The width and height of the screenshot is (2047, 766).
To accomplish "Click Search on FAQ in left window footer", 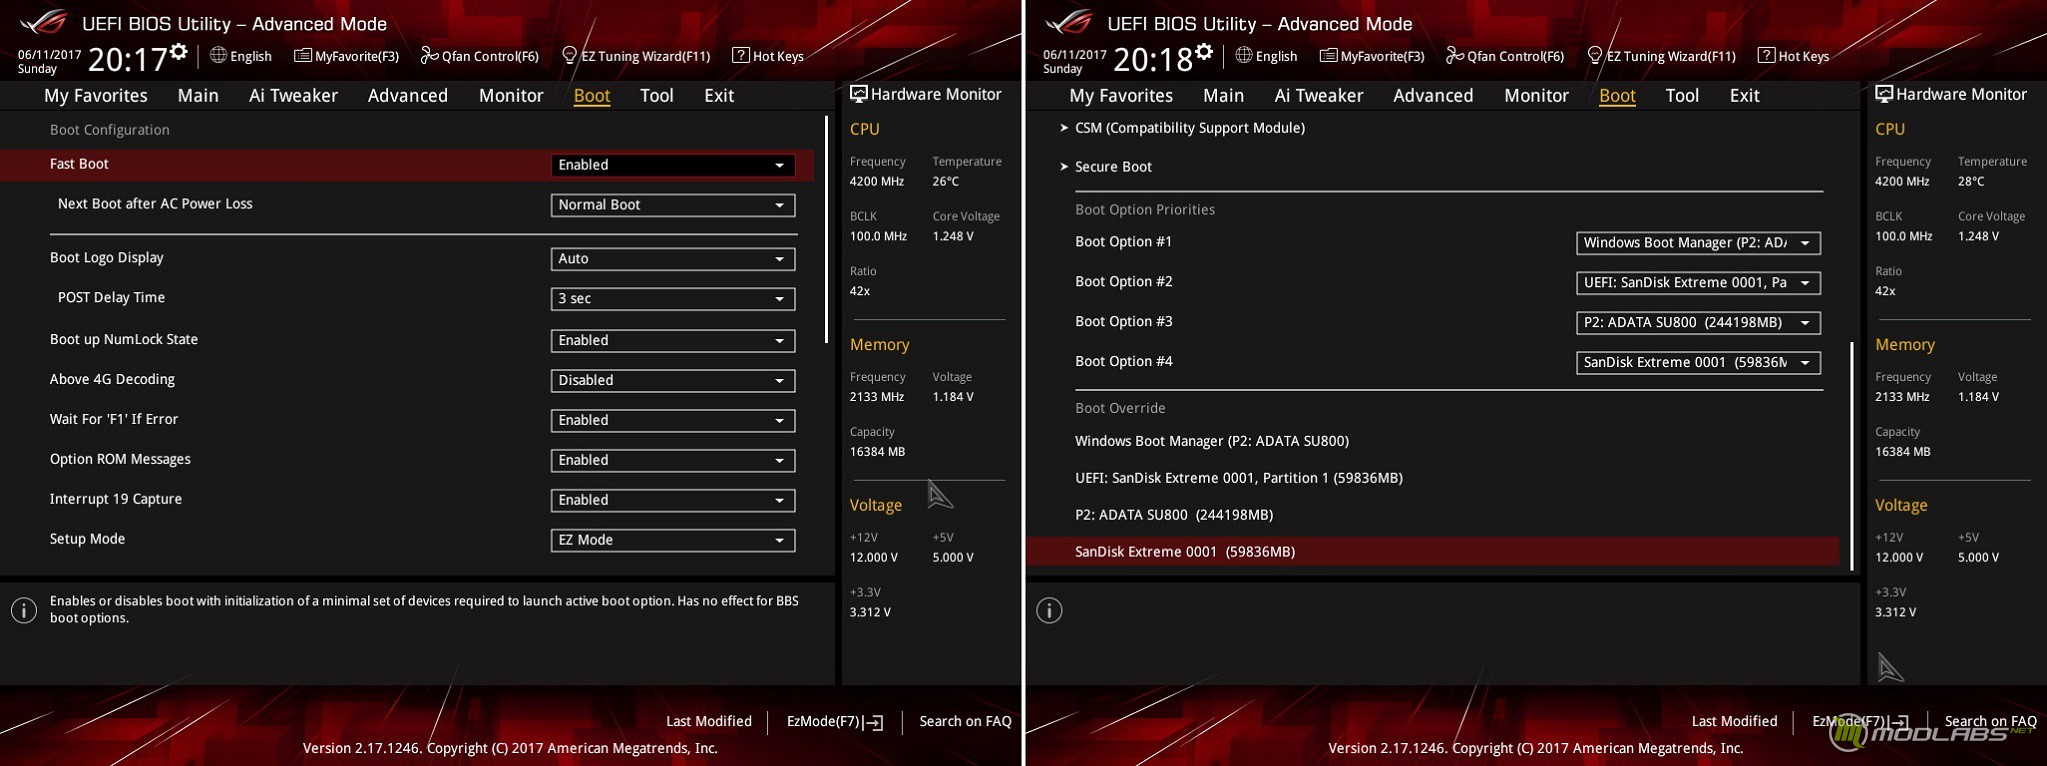I will coord(965,721).
